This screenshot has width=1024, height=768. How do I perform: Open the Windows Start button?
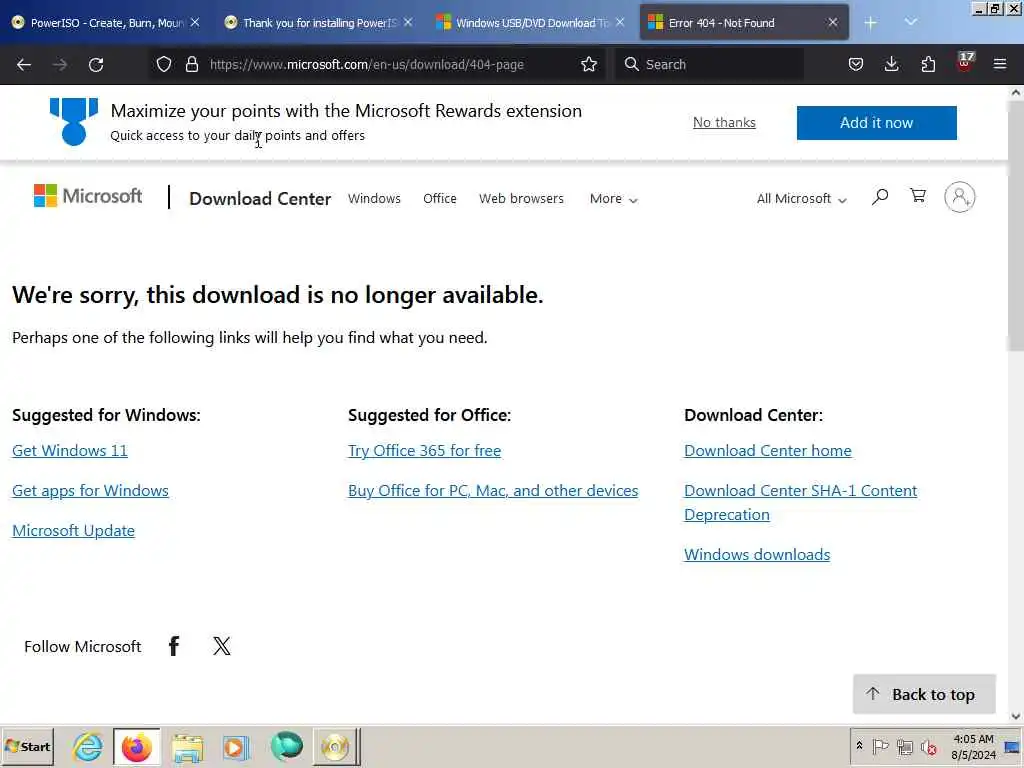(27, 746)
